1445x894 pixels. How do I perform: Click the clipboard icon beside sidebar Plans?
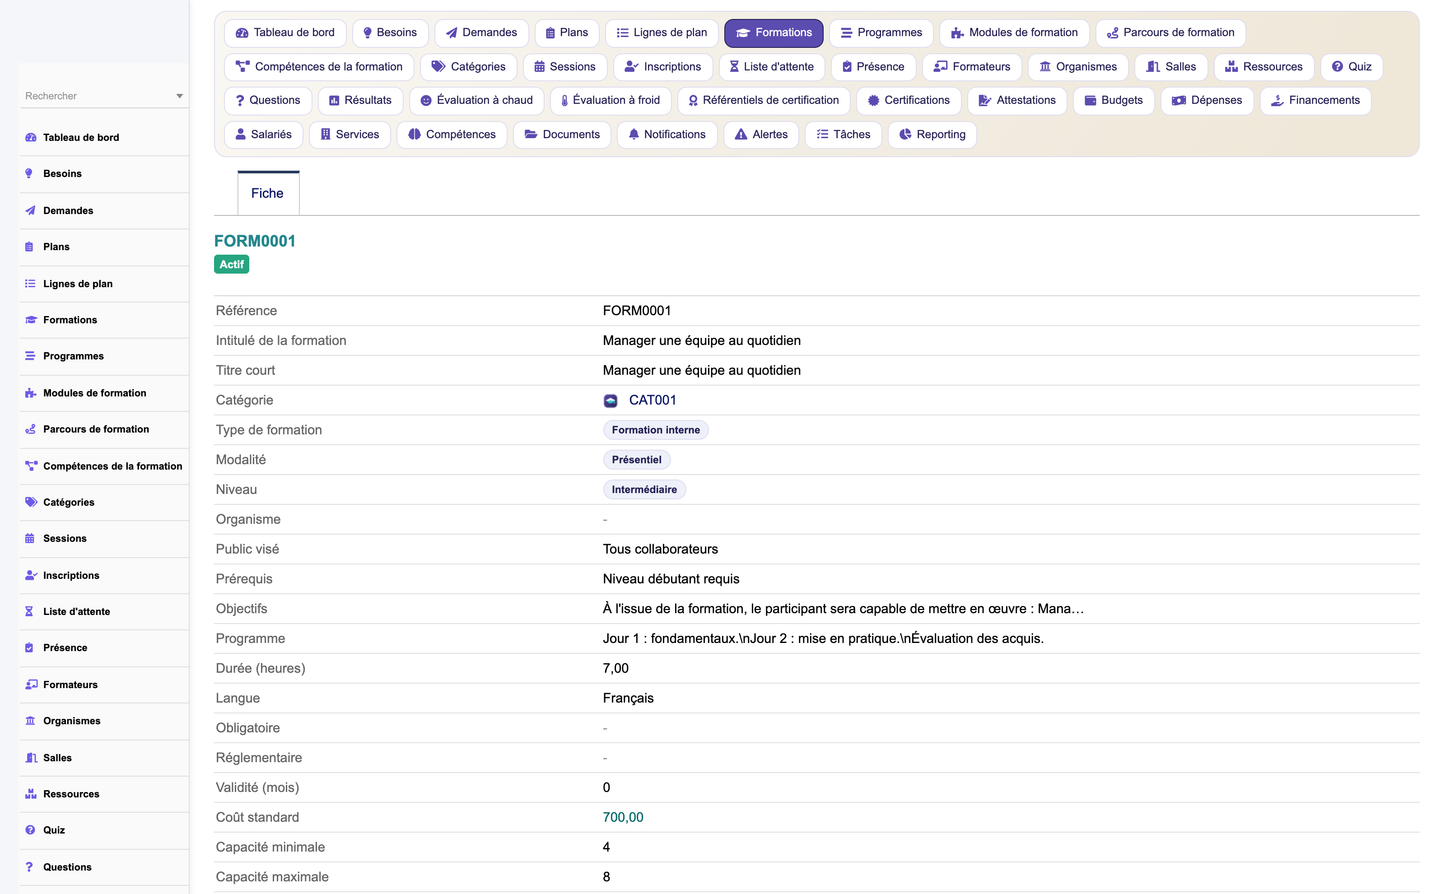pos(29,247)
